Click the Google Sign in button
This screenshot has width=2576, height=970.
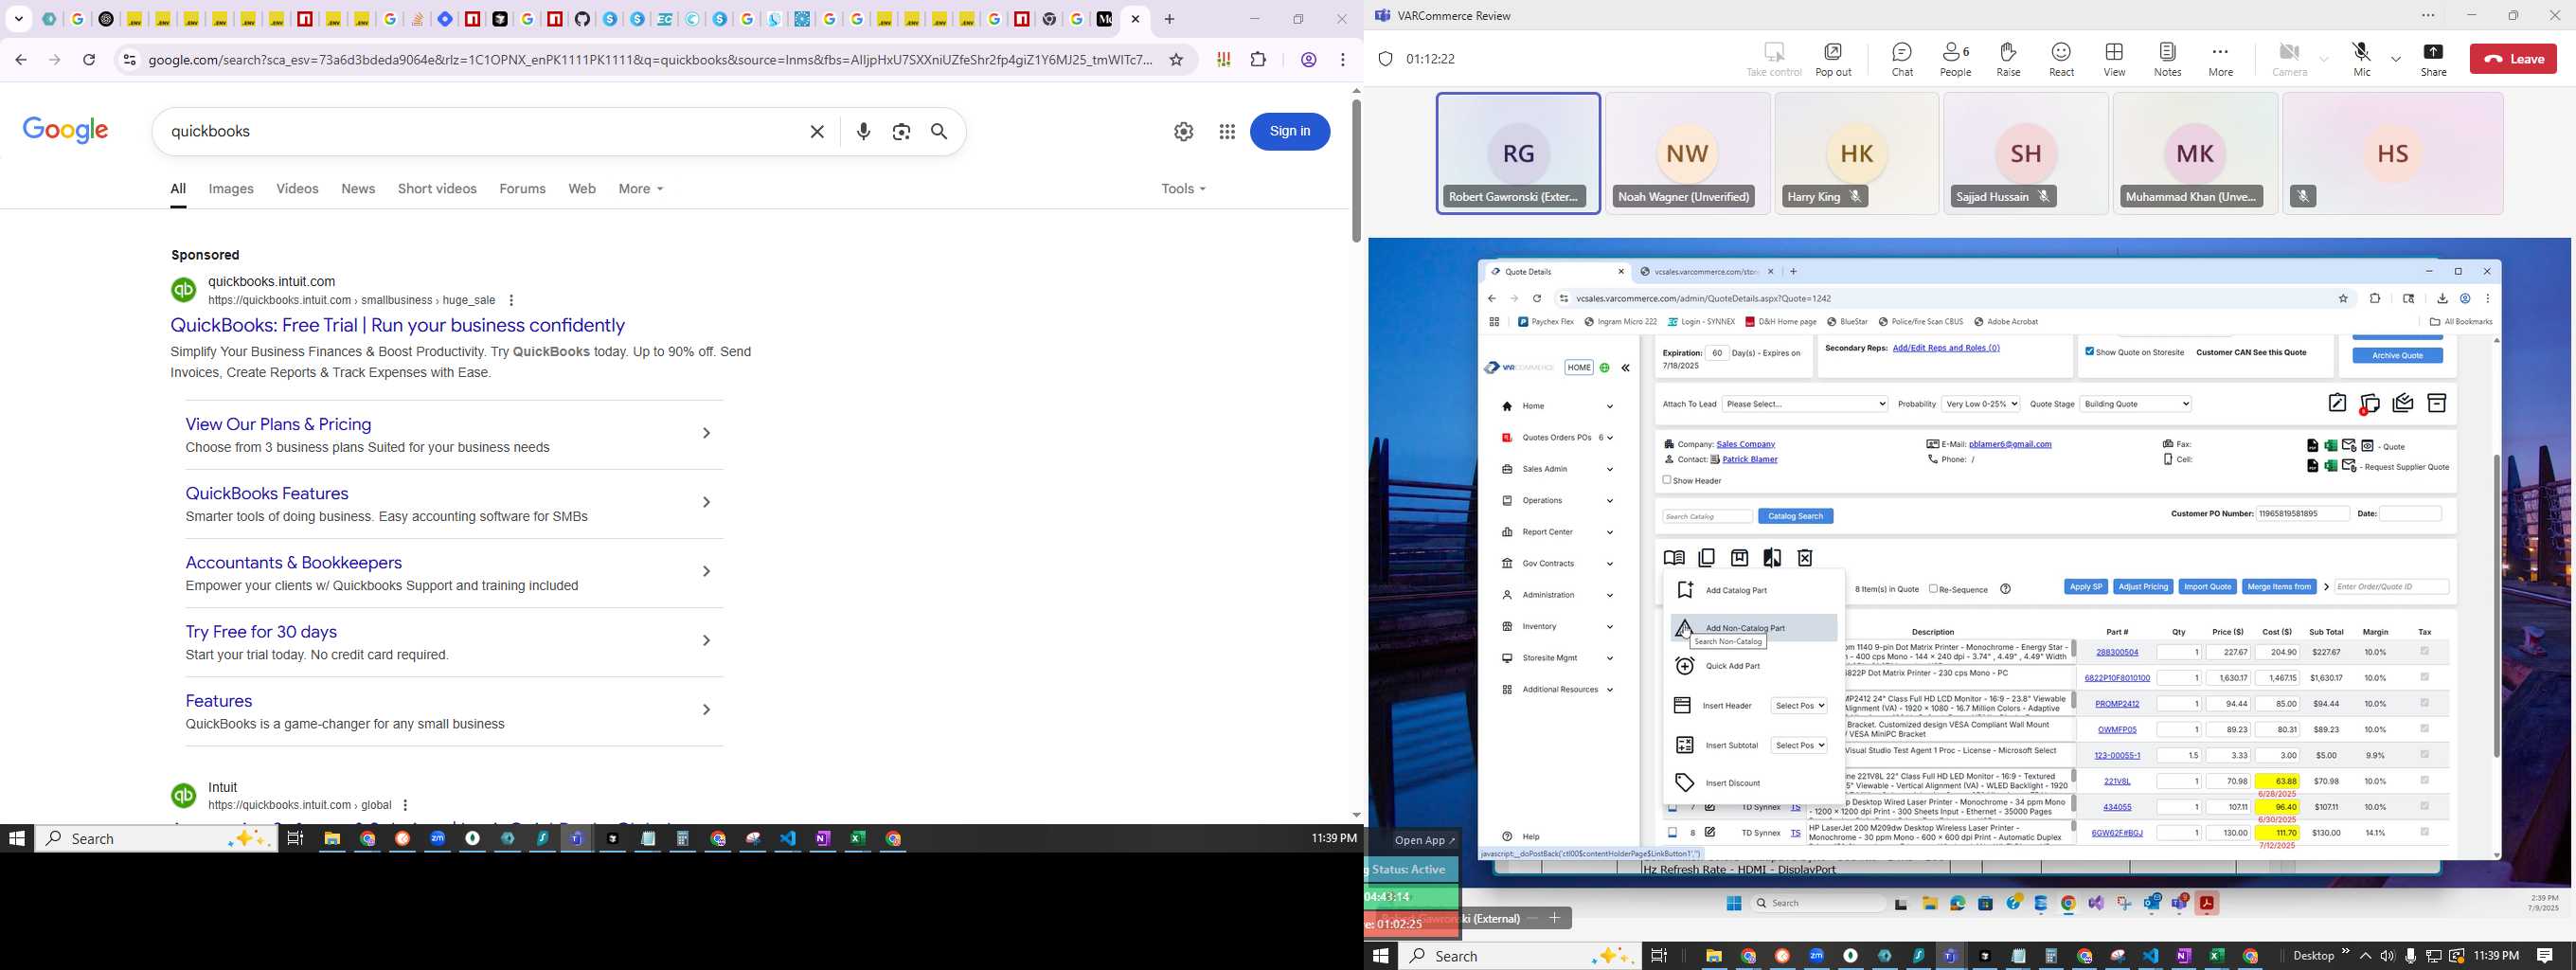pyautogui.click(x=1290, y=131)
